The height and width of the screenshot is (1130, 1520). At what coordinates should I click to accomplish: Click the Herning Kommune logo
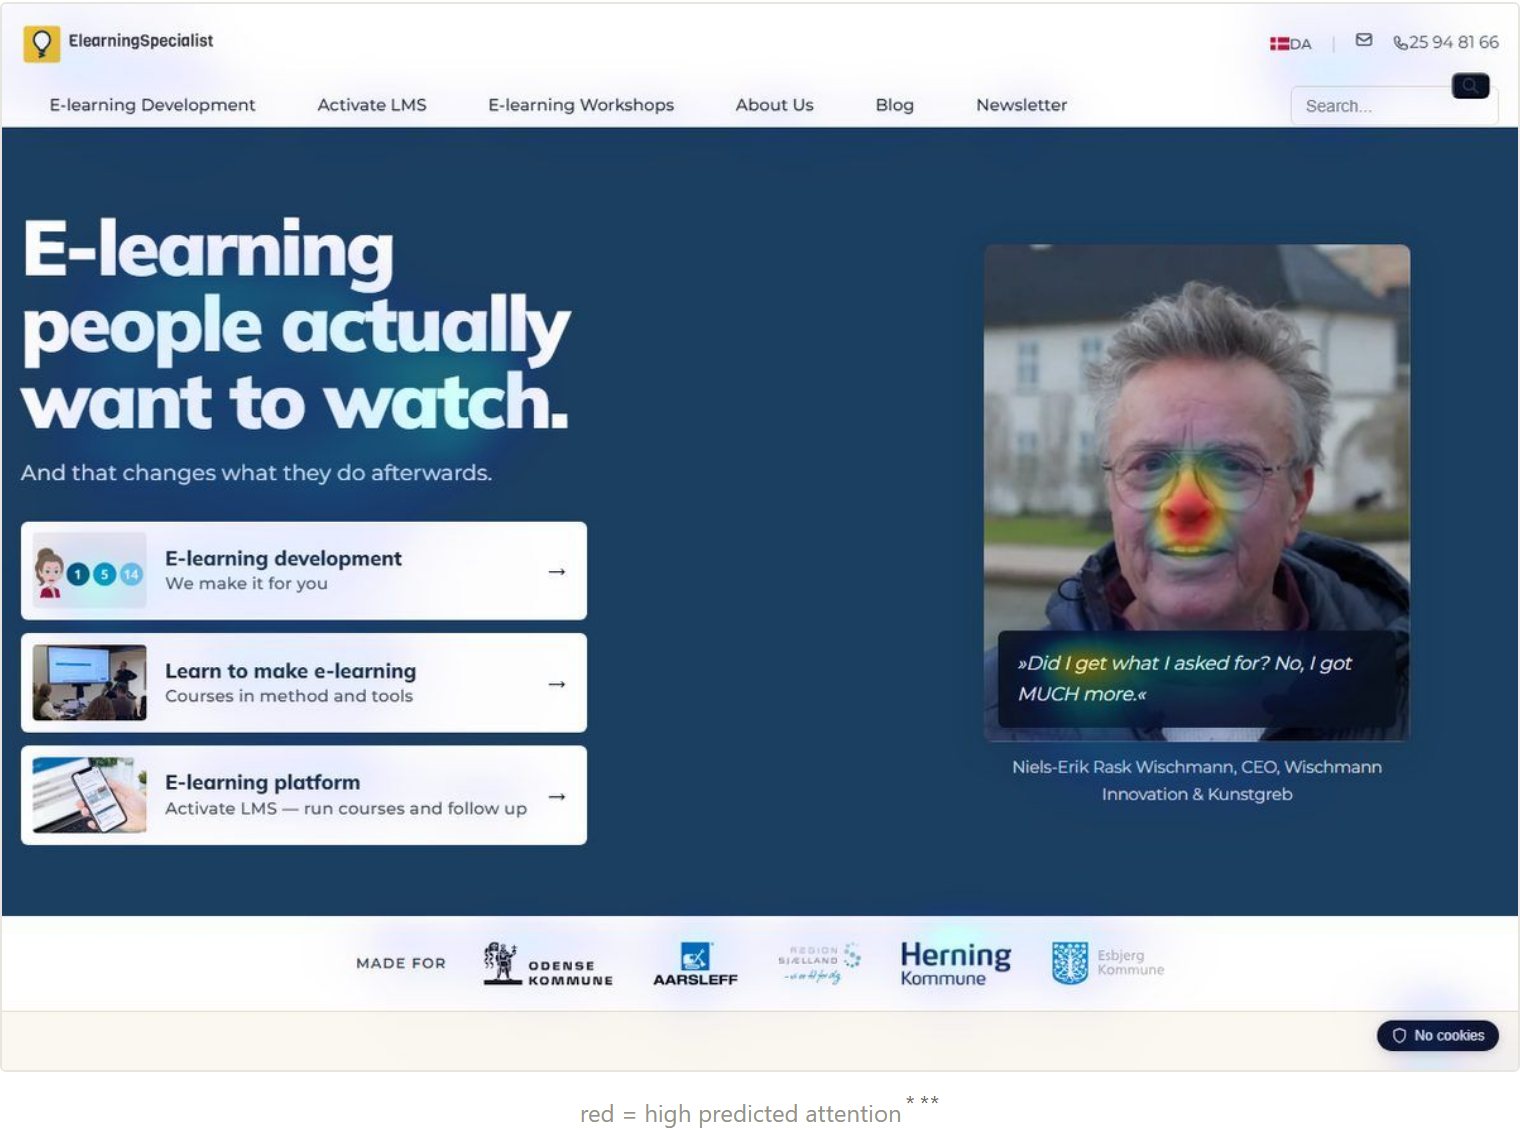tap(955, 963)
